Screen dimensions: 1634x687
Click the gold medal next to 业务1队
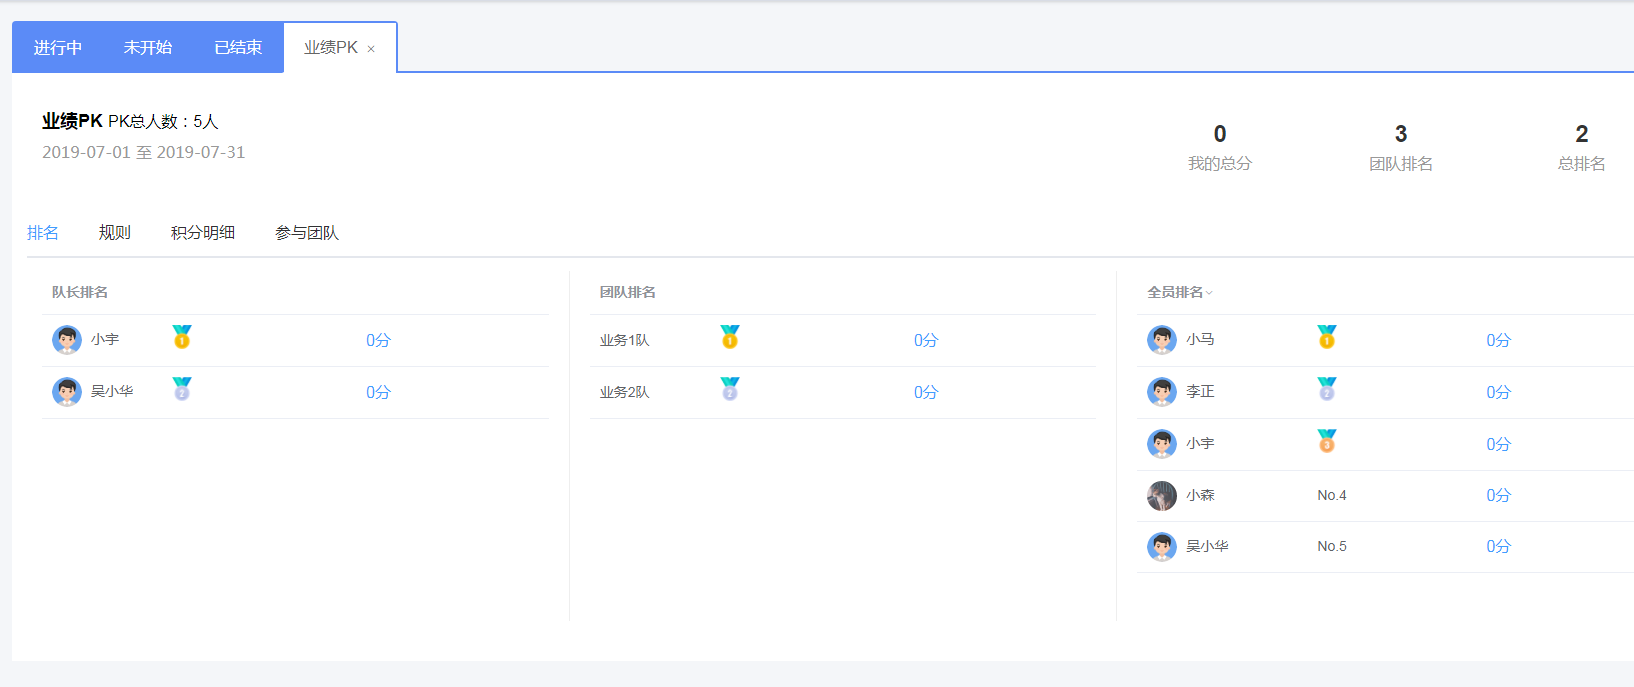click(x=730, y=337)
